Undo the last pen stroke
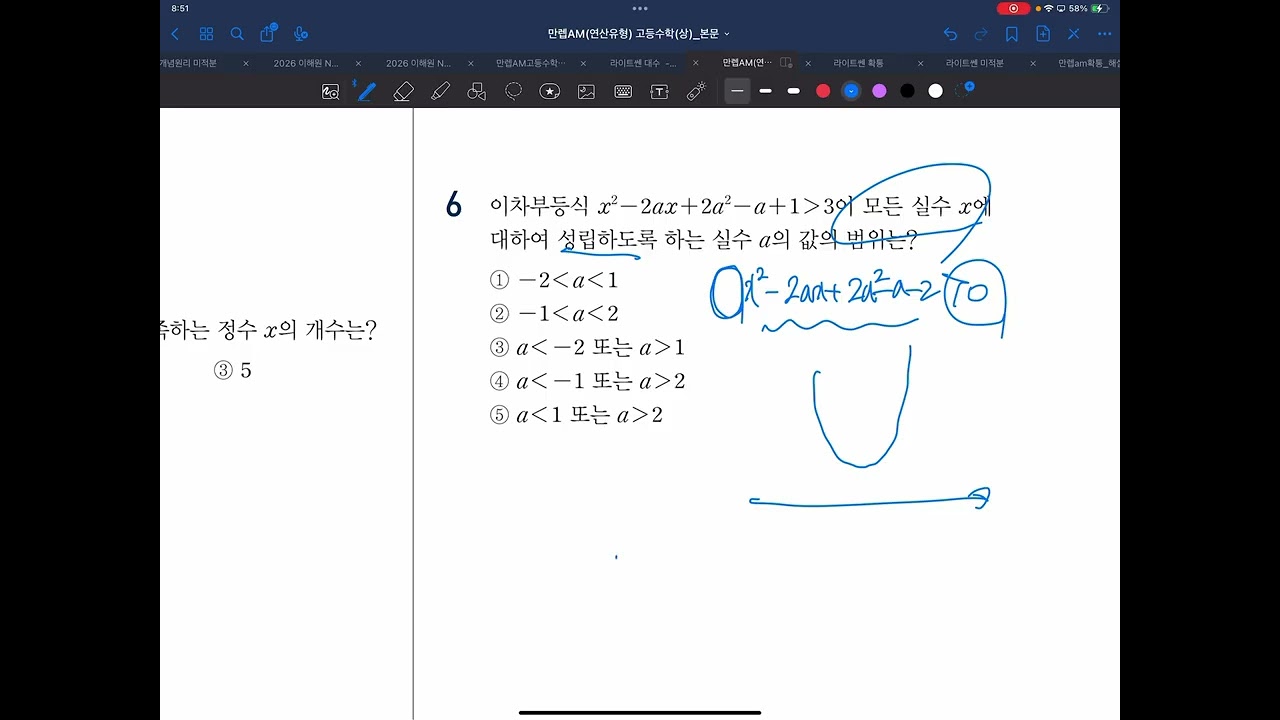The width and height of the screenshot is (1280, 720). [950, 34]
